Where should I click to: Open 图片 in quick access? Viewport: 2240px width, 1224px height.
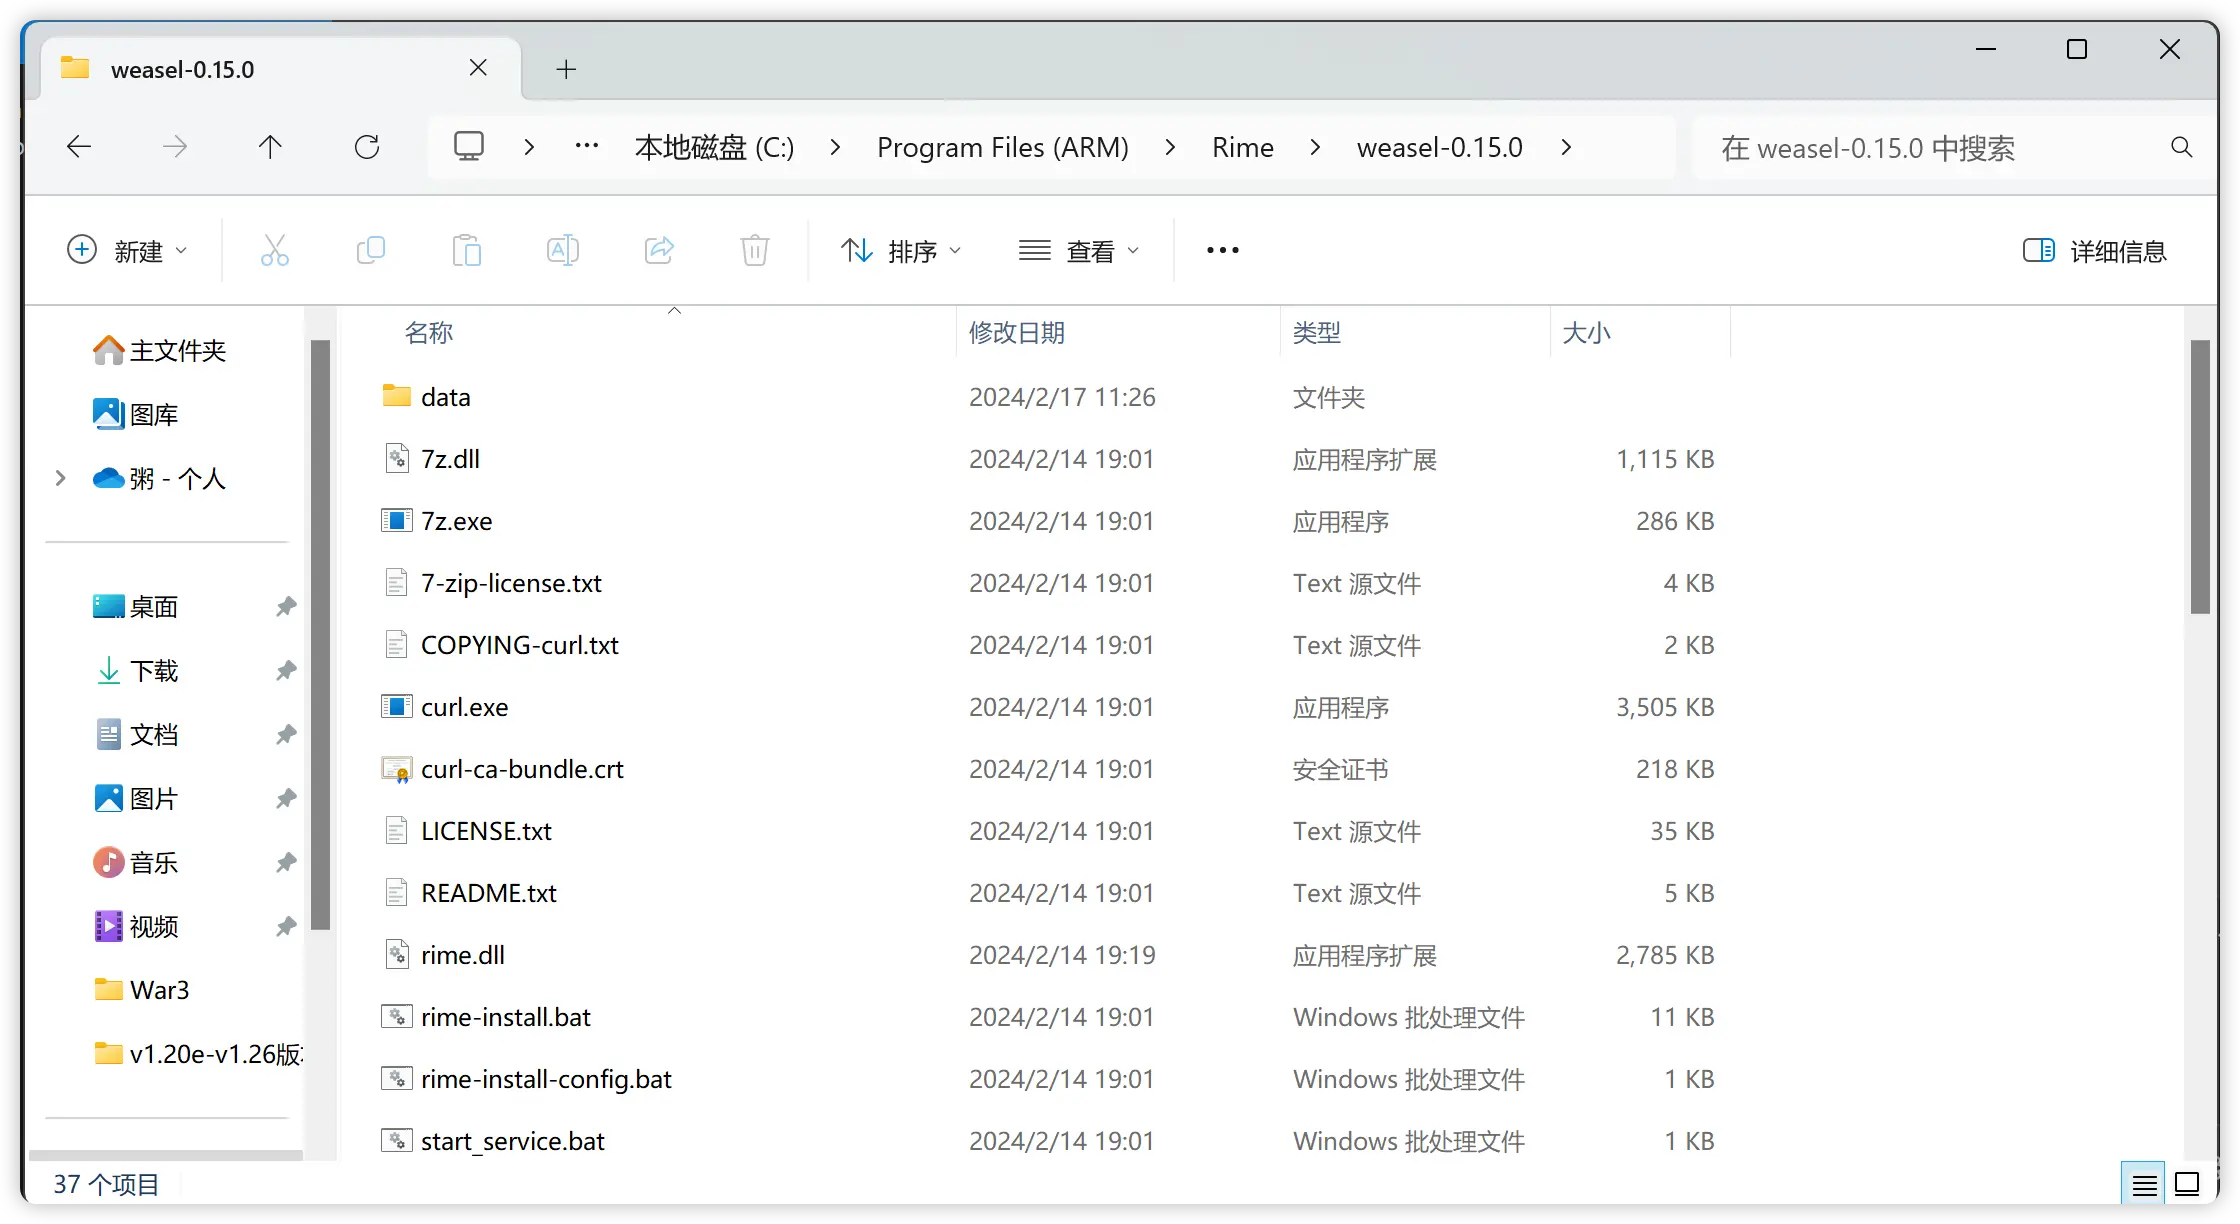pos(136,798)
